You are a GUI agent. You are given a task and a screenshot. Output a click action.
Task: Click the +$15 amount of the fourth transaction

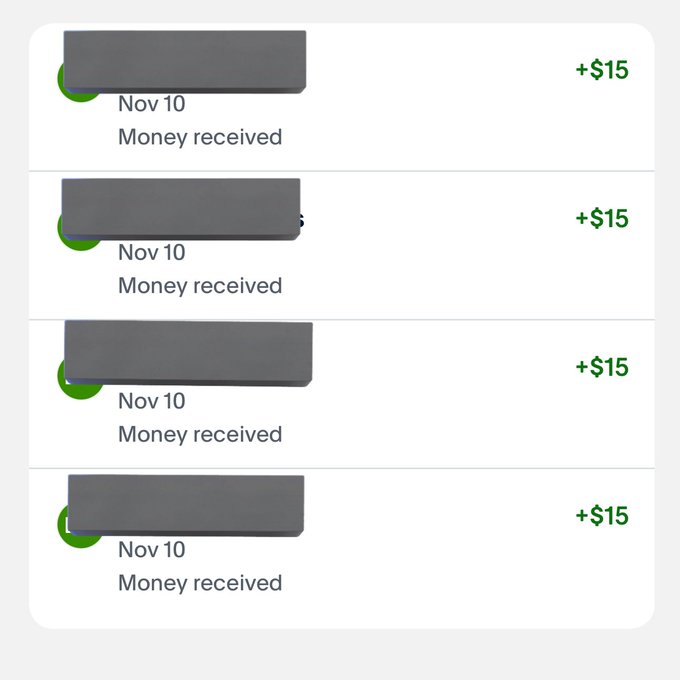(602, 516)
